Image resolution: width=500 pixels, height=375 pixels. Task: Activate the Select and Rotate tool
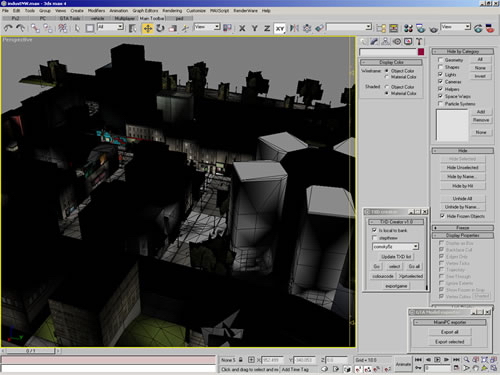pyautogui.click(x=160, y=28)
